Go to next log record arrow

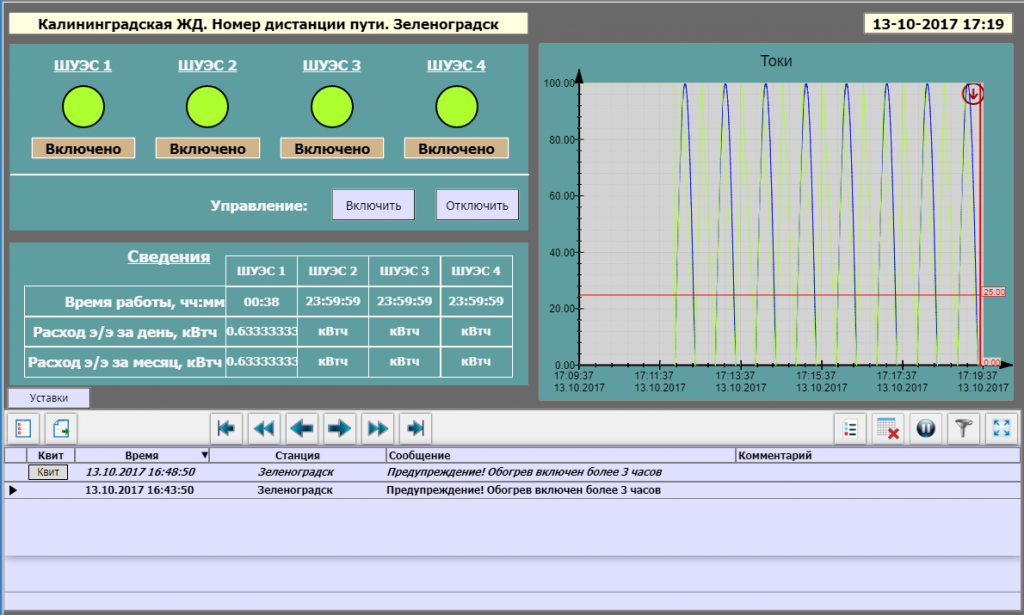point(340,428)
